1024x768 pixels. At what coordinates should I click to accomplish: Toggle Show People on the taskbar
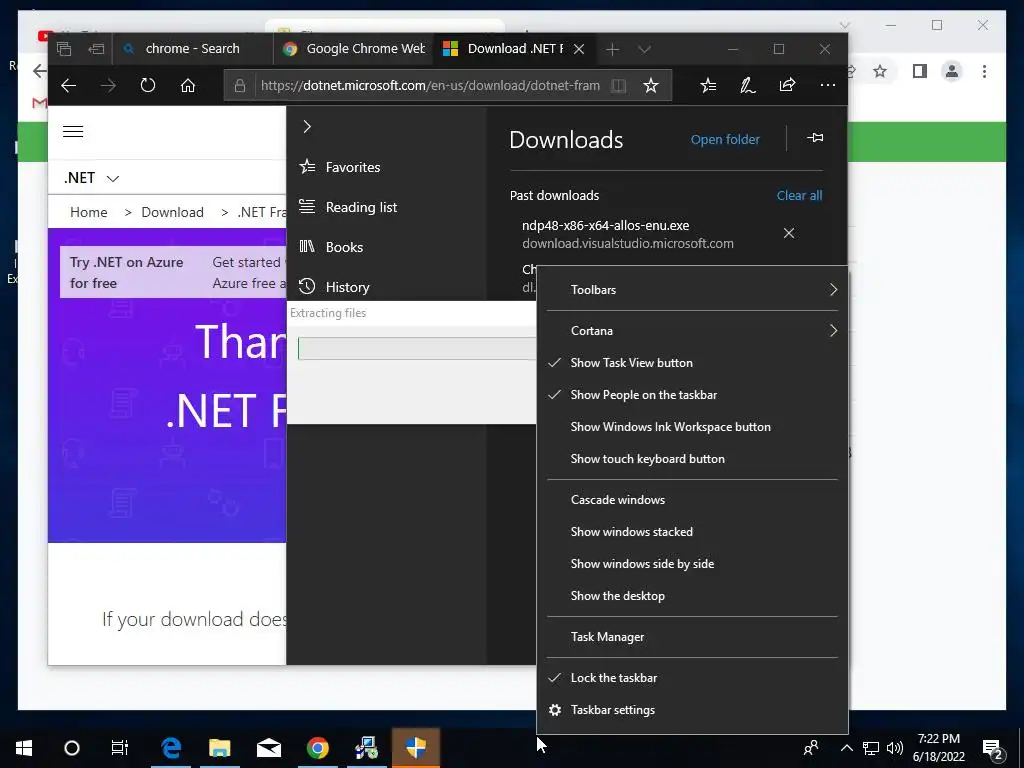(692, 395)
